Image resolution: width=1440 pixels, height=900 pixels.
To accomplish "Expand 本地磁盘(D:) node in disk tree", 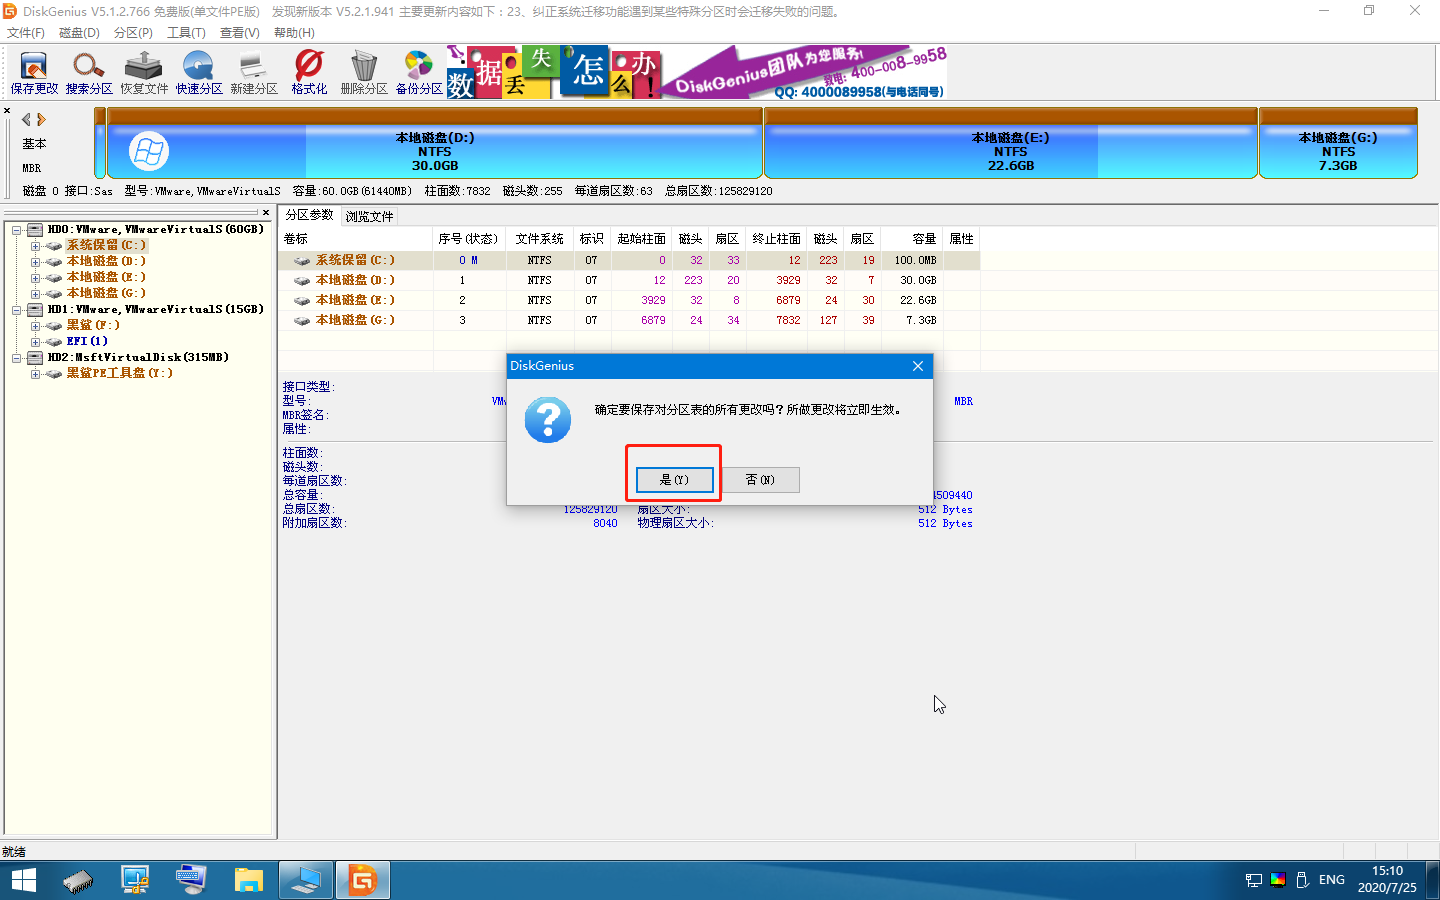I will tap(36, 262).
